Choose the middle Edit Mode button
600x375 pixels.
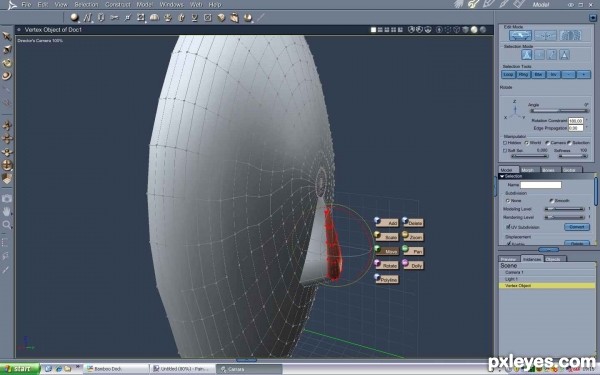pos(545,35)
